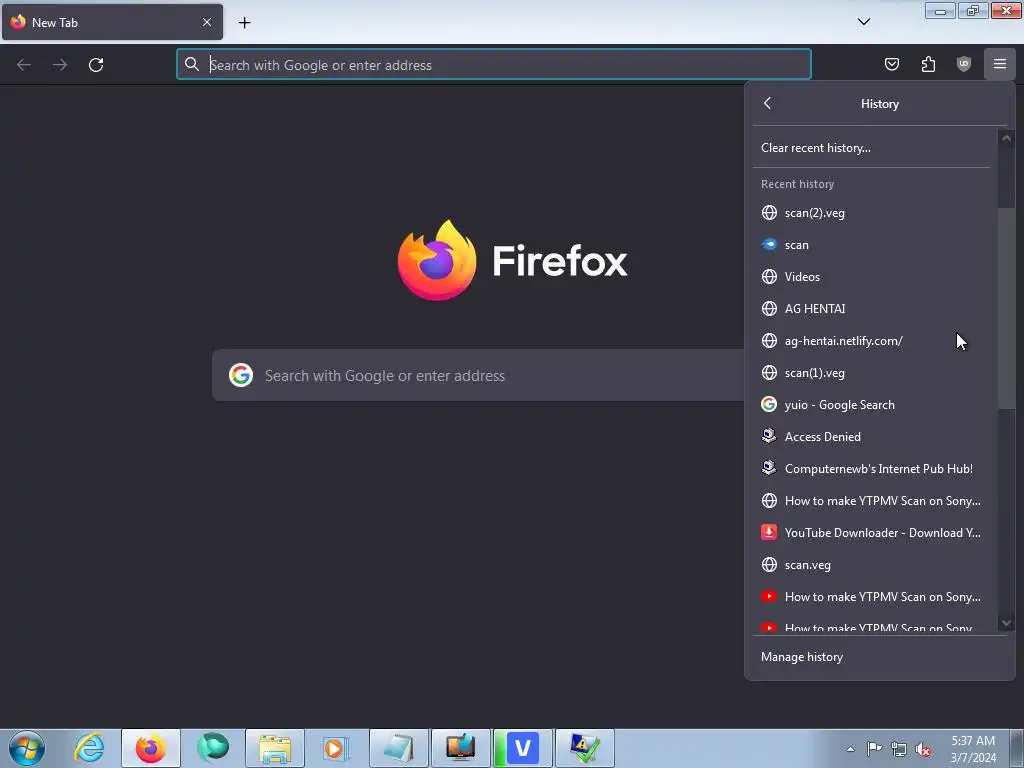Focus the address bar field

(x=494, y=65)
